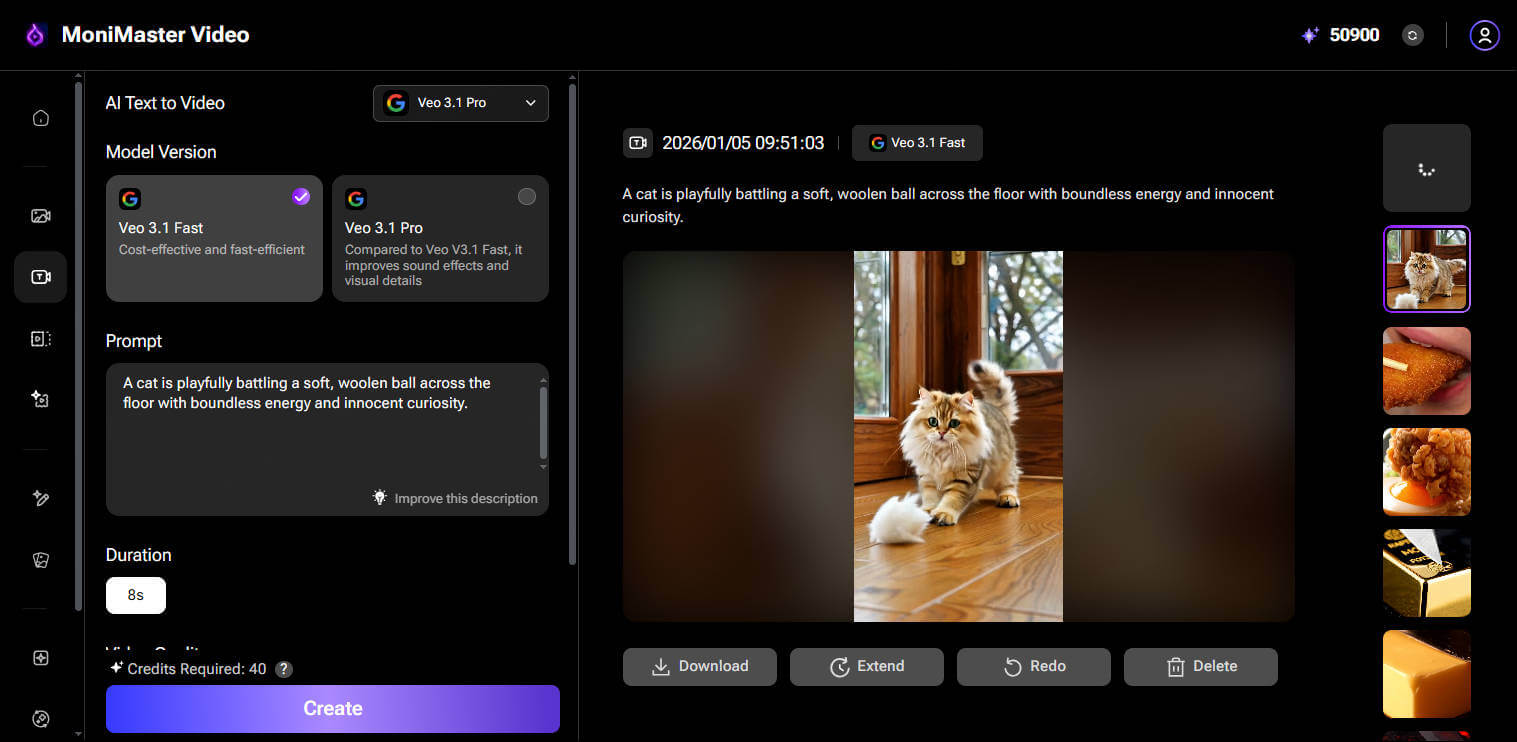
Task: Select the AI Image tool in the sidebar
Action: pos(40,215)
